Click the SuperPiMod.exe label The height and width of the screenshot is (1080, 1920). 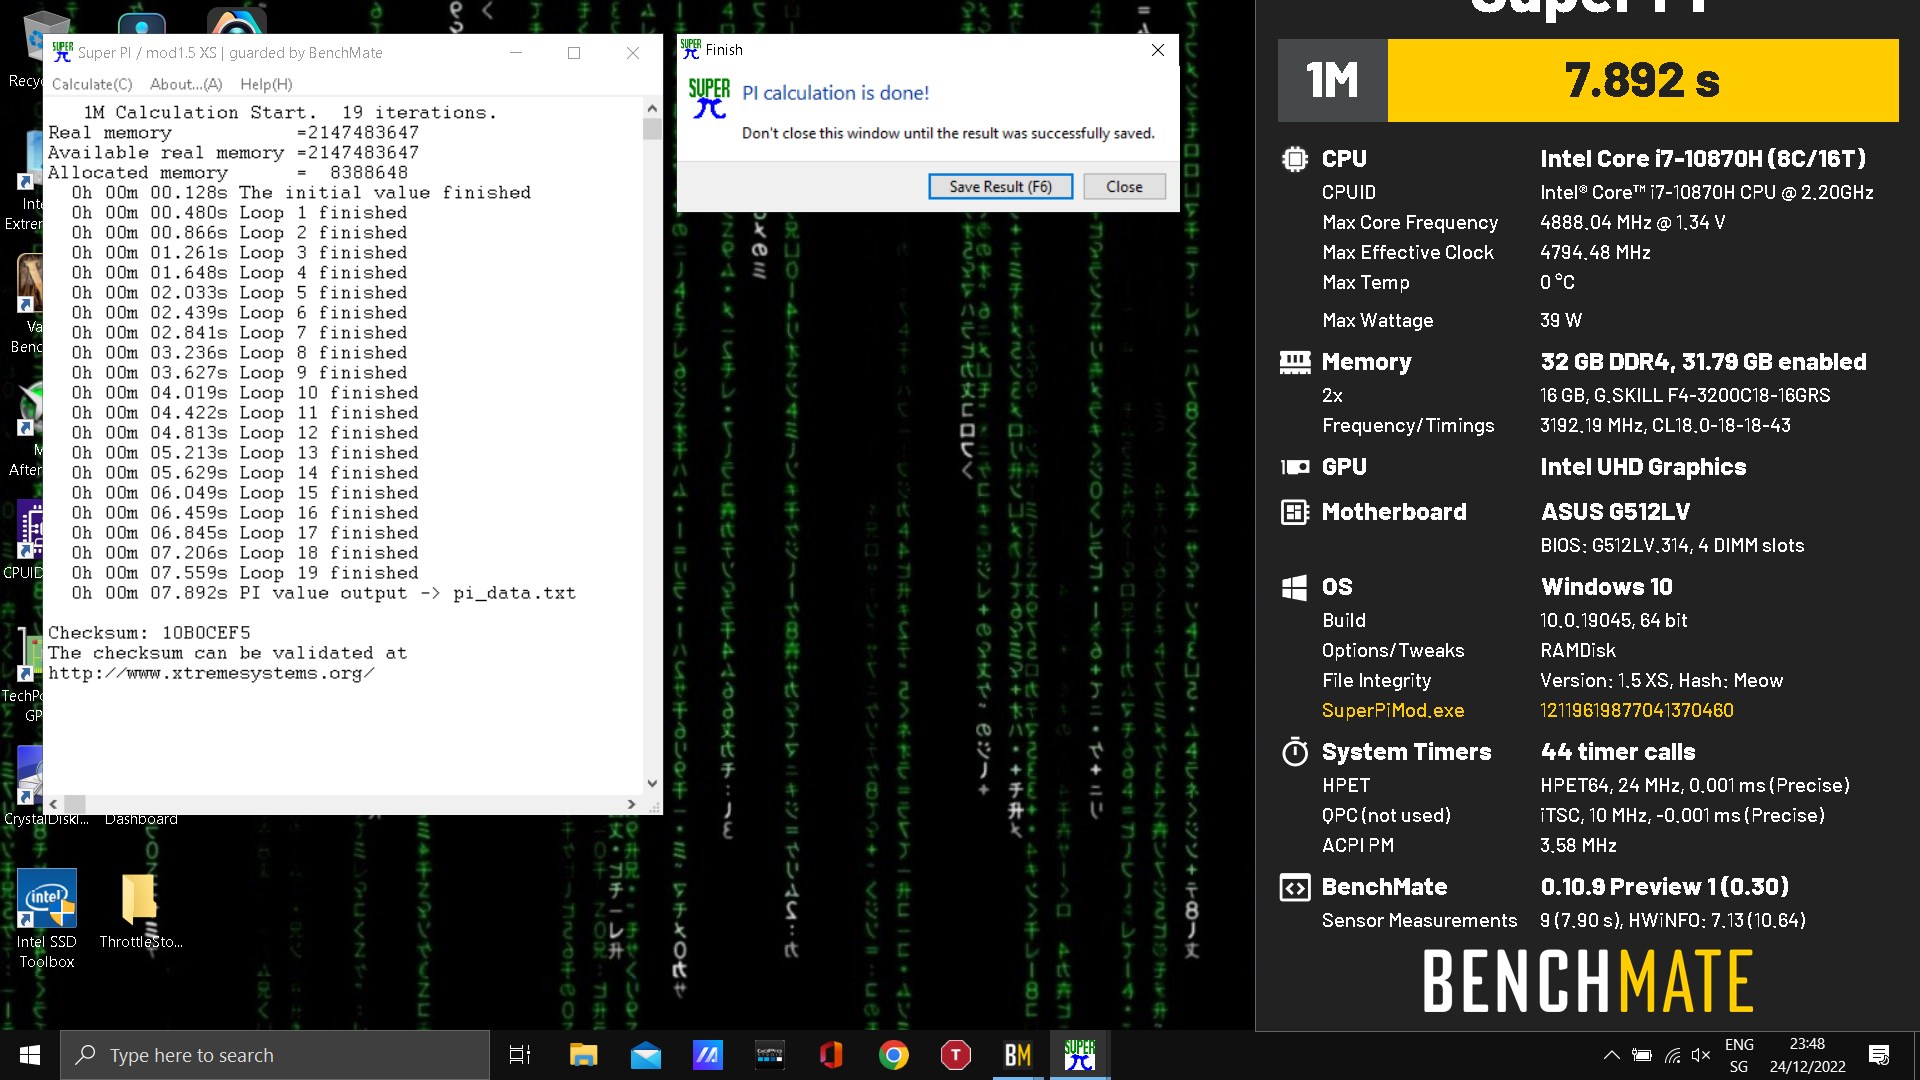click(1393, 710)
